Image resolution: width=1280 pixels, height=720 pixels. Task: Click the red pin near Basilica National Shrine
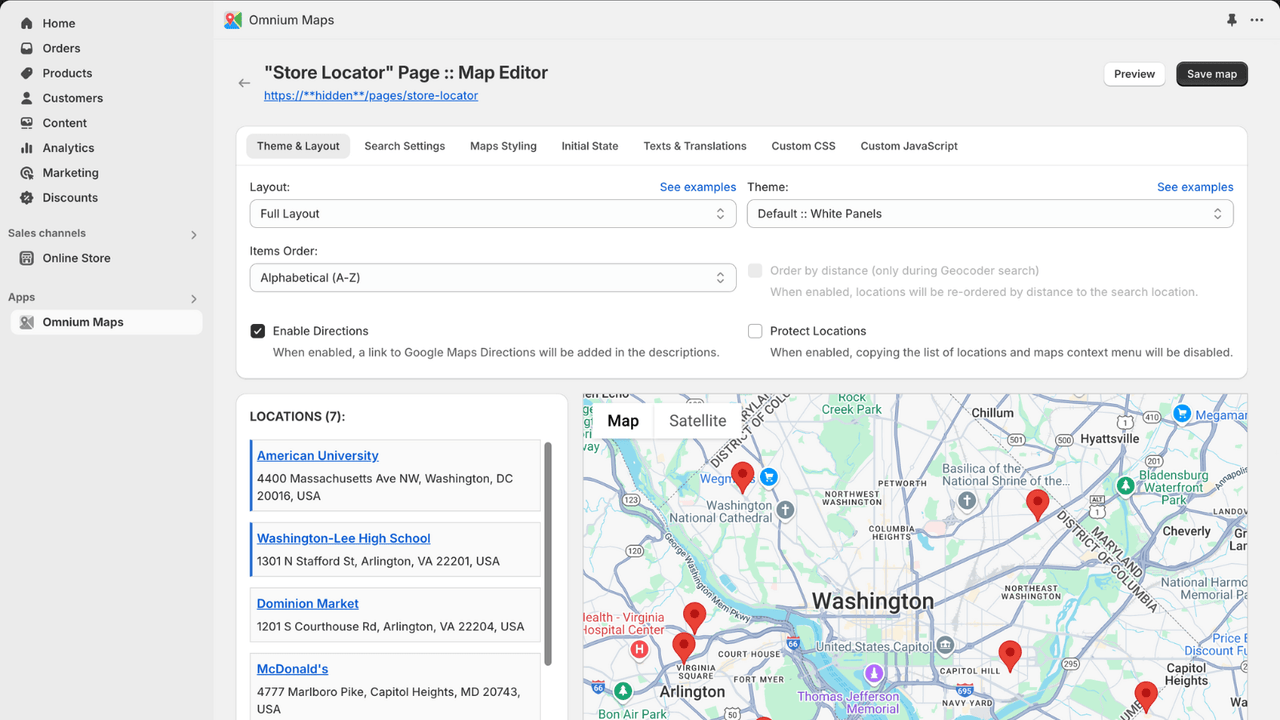point(1038,505)
